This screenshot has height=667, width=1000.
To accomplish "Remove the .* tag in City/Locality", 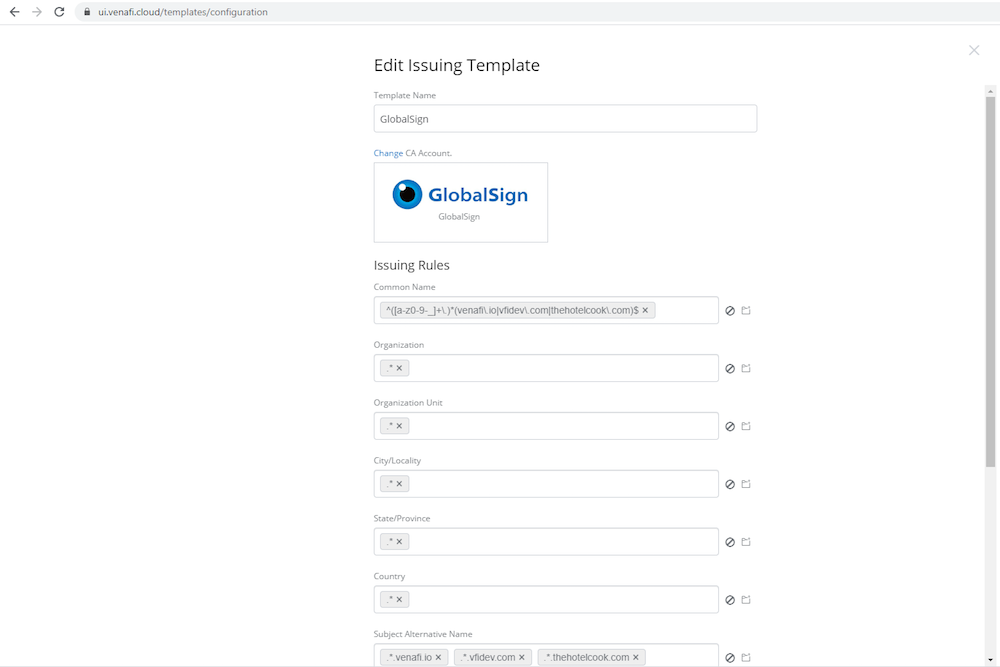I will (x=399, y=484).
